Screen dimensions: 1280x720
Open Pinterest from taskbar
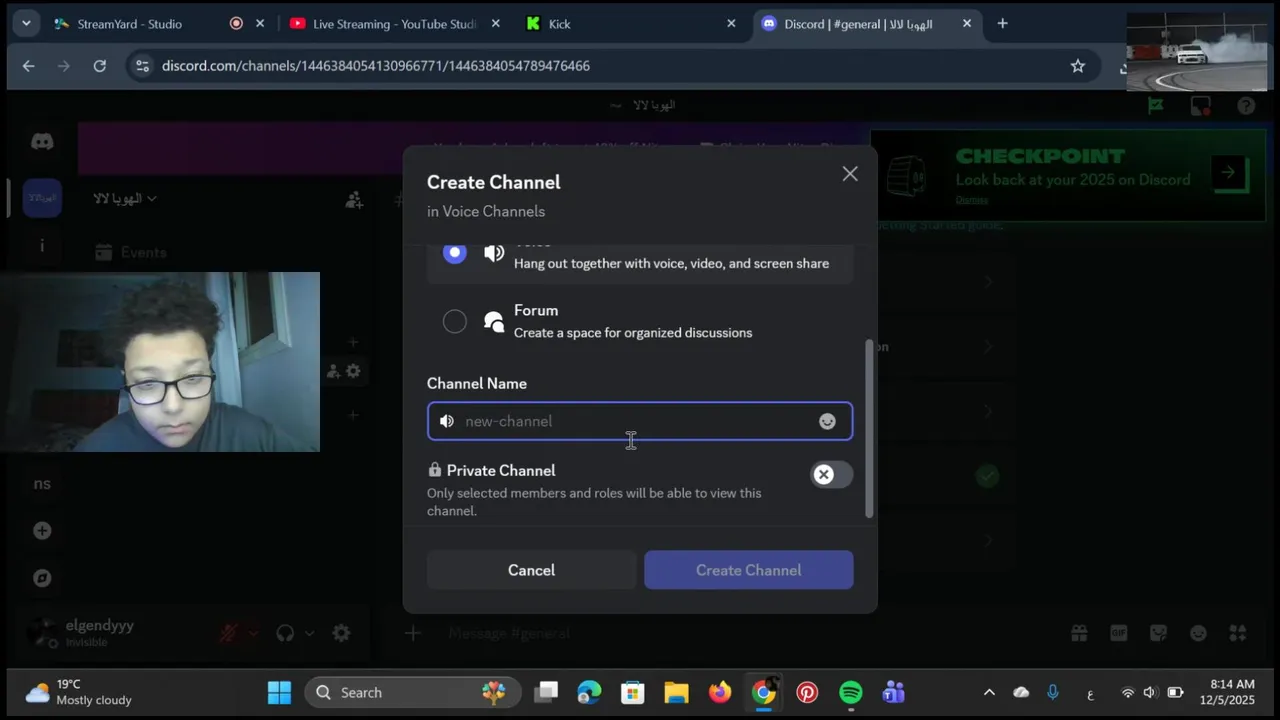(807, 692)
